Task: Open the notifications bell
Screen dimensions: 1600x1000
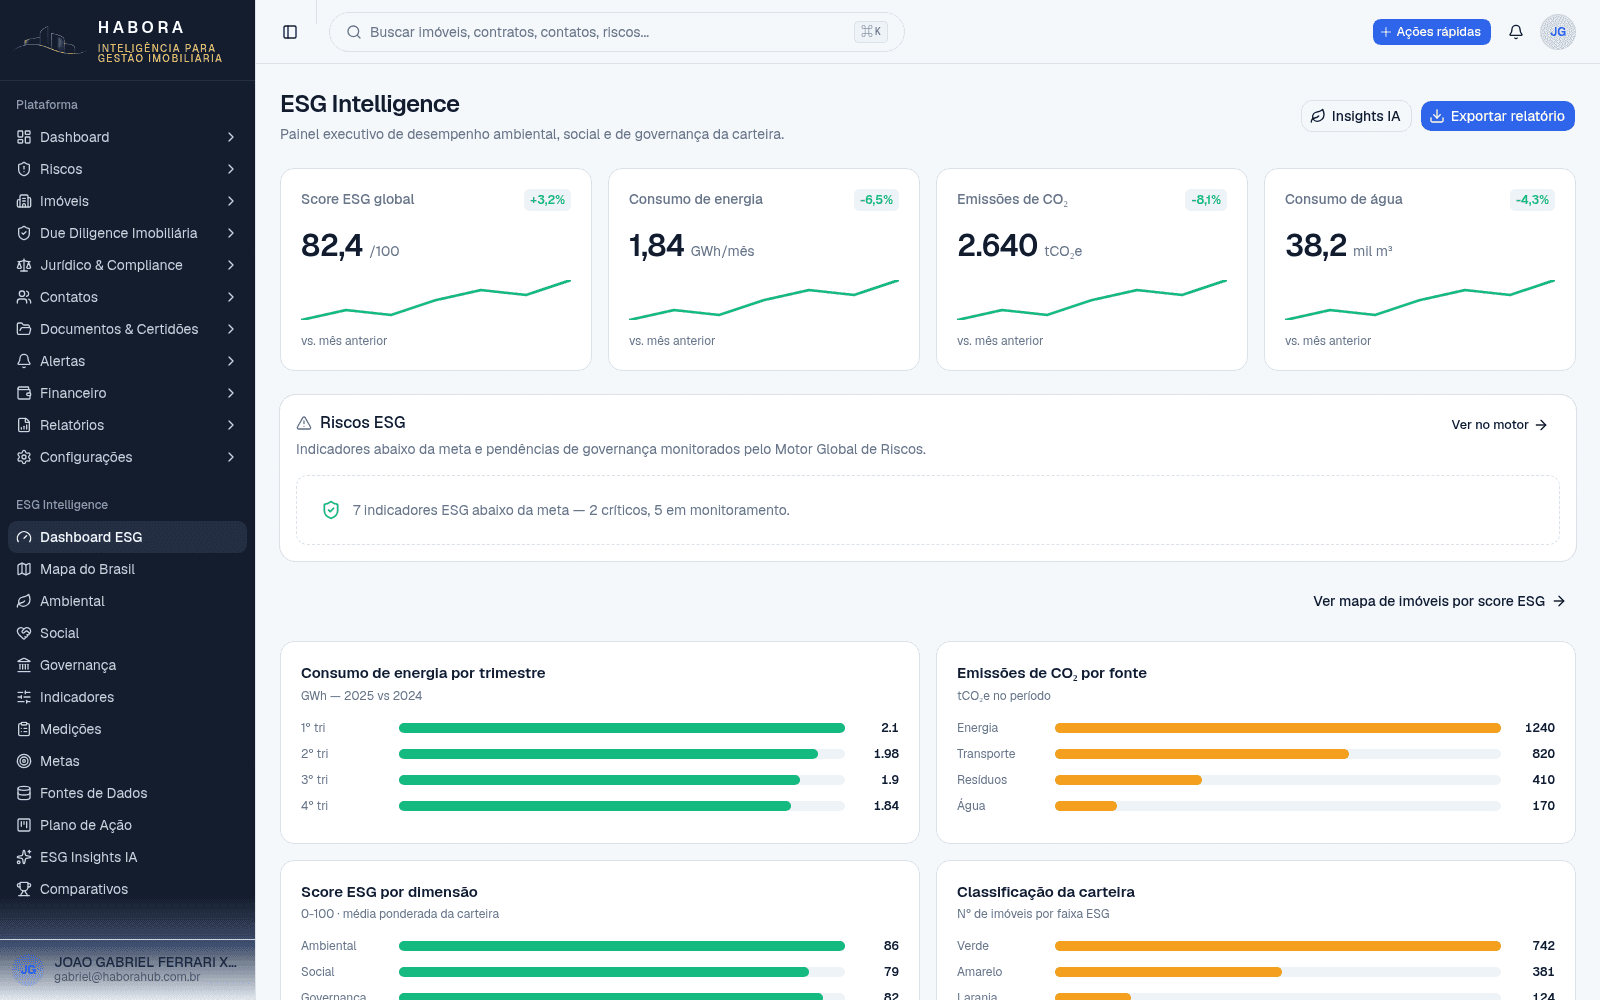Action: tap(1516, 32)
